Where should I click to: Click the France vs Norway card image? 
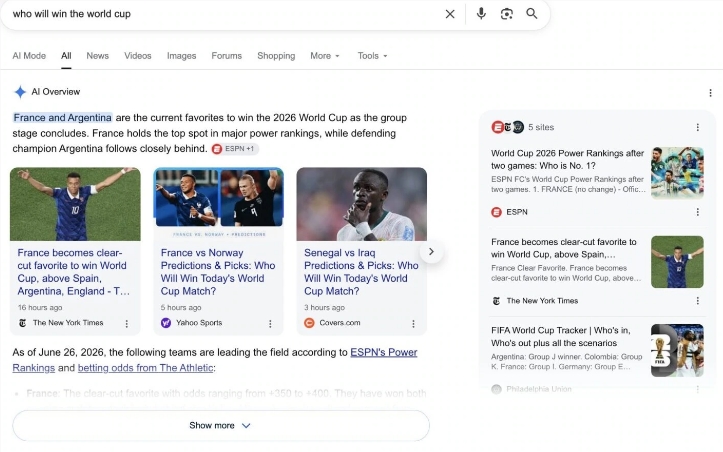(219, 204)
